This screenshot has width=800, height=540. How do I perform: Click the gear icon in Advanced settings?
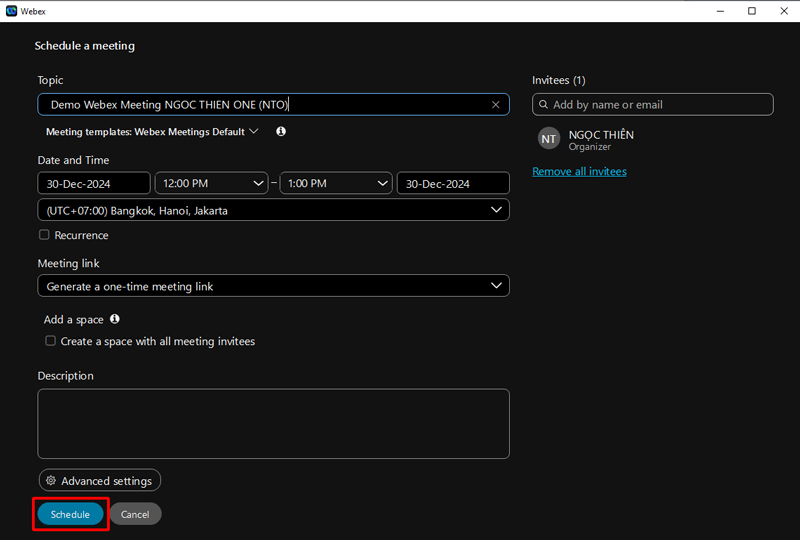click(x=51, y=480)
